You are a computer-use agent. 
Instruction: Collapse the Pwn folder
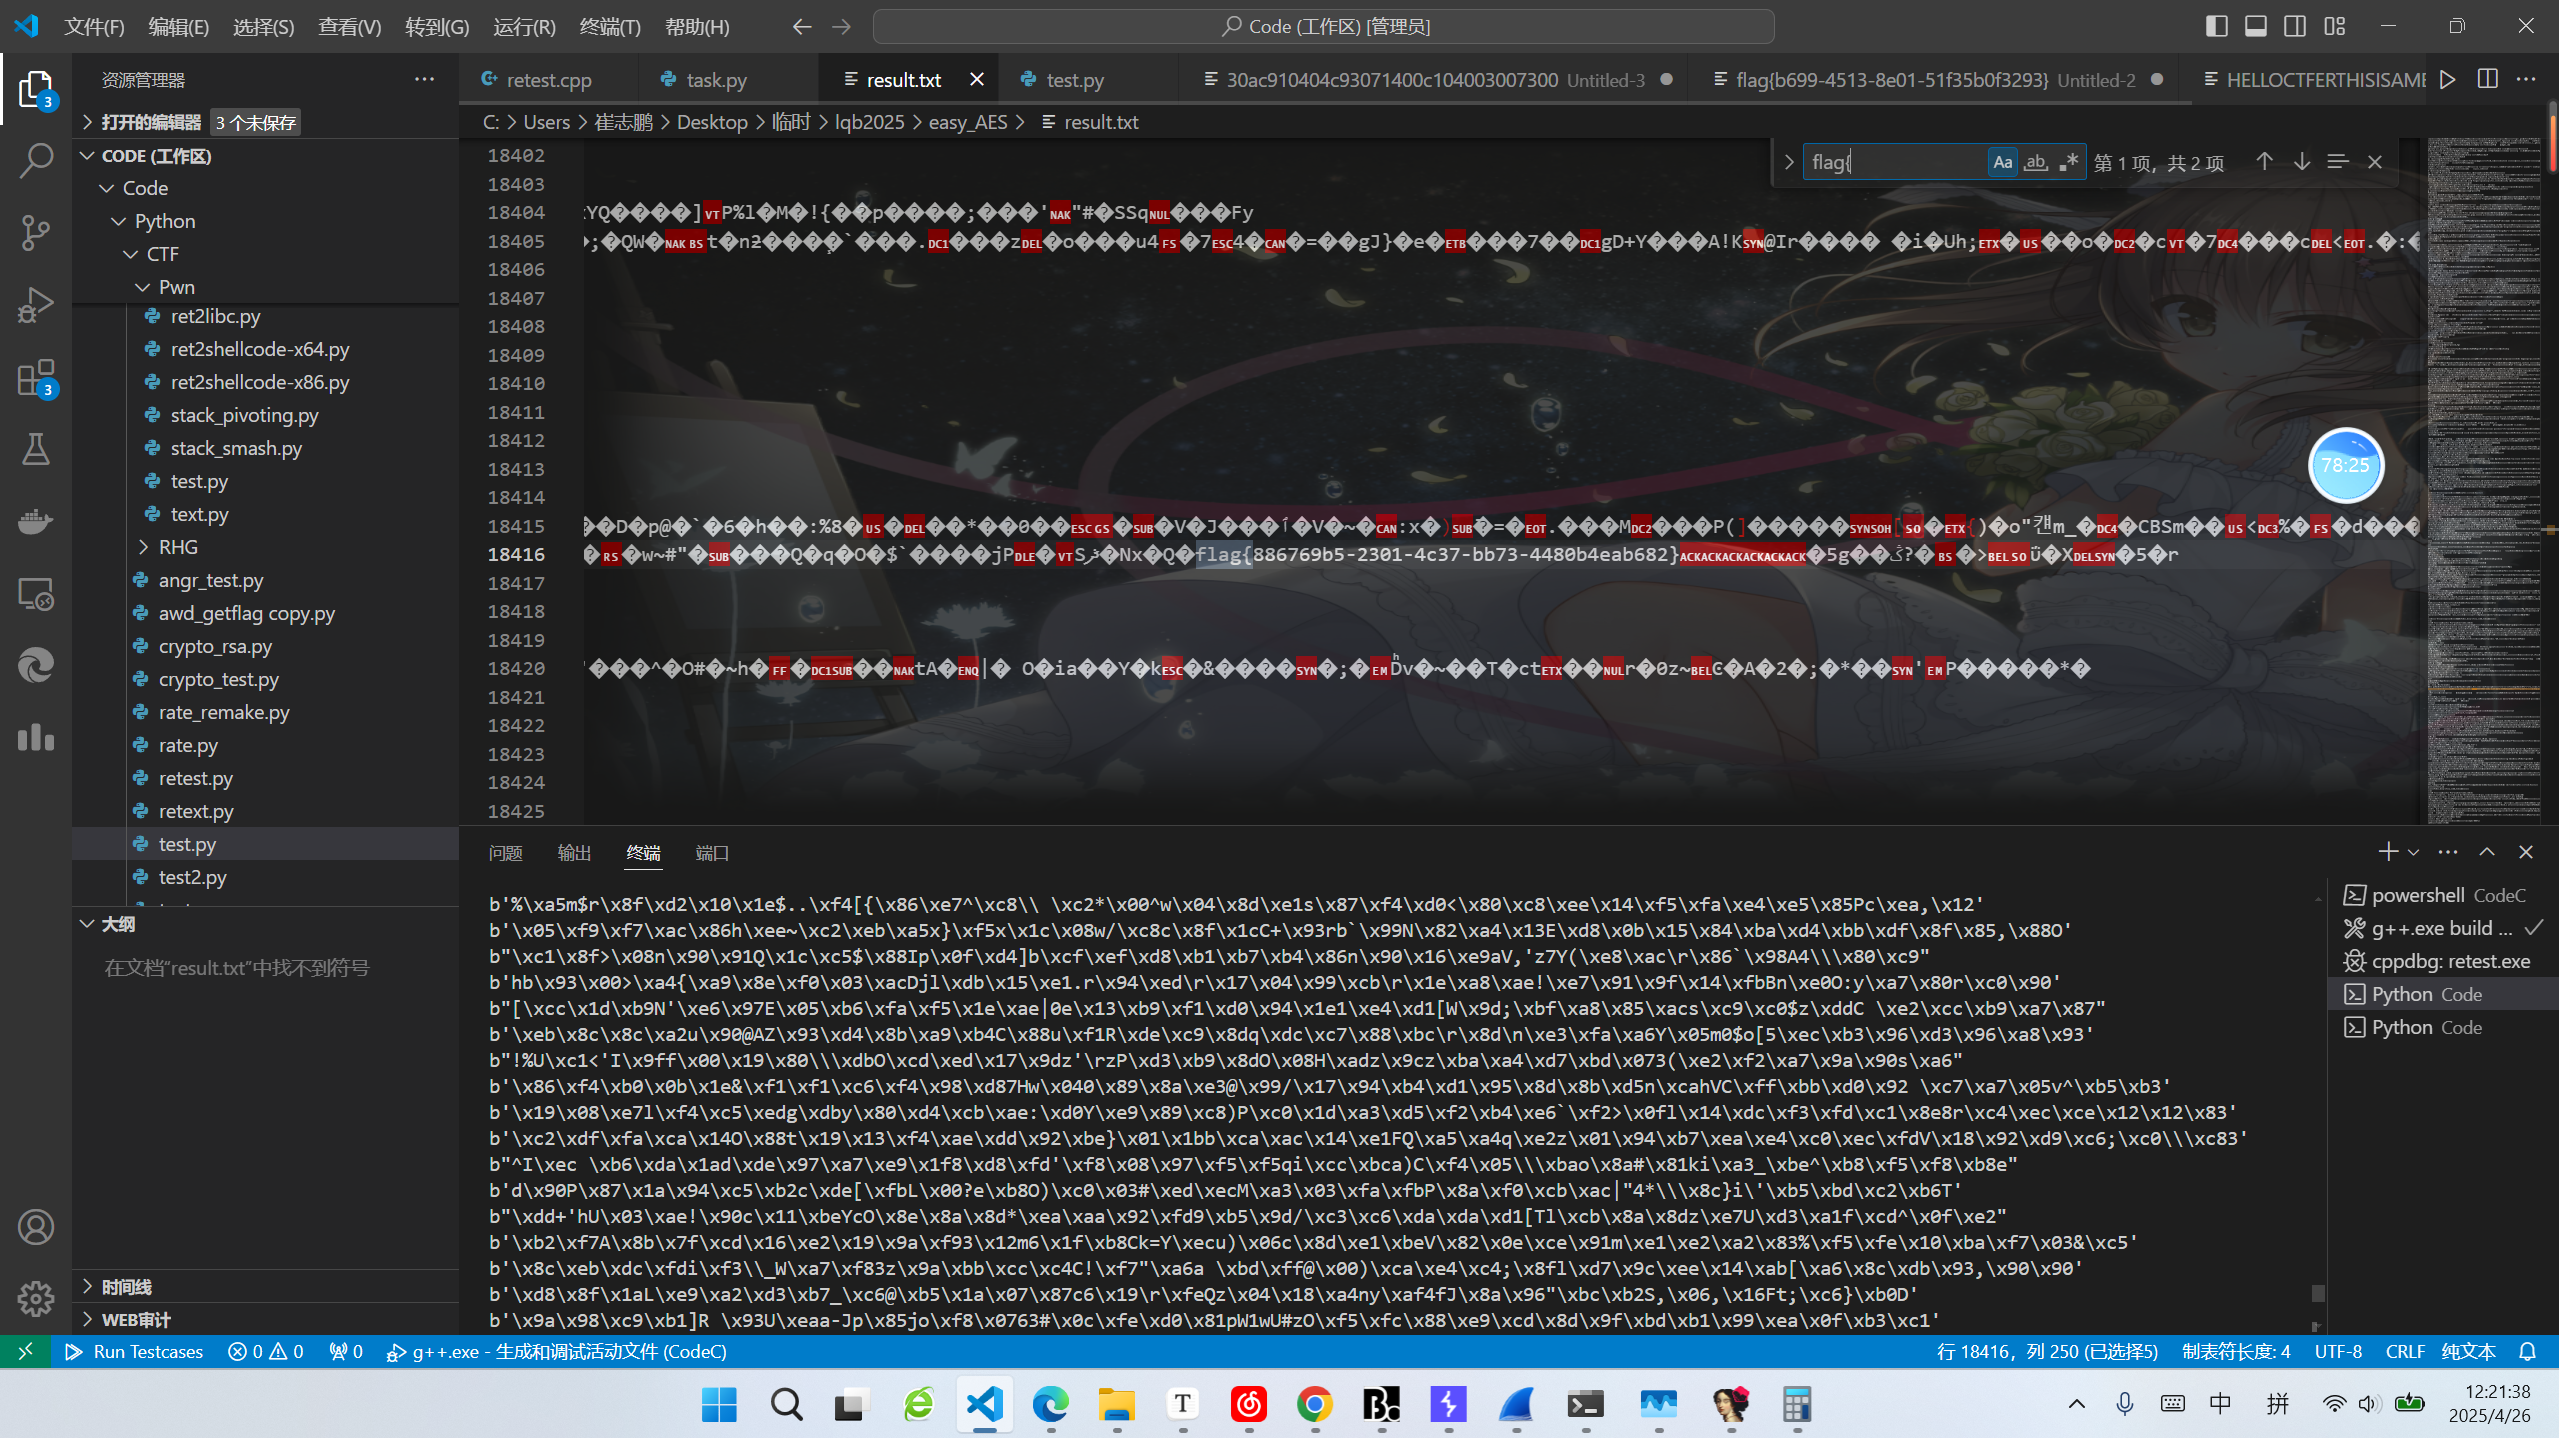(x=176, y=287)
